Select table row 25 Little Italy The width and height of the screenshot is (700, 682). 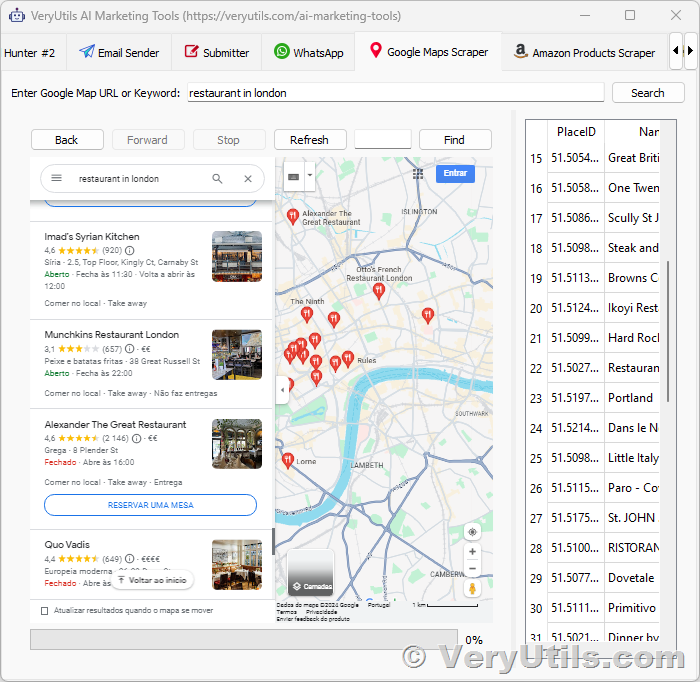point(594,458)
